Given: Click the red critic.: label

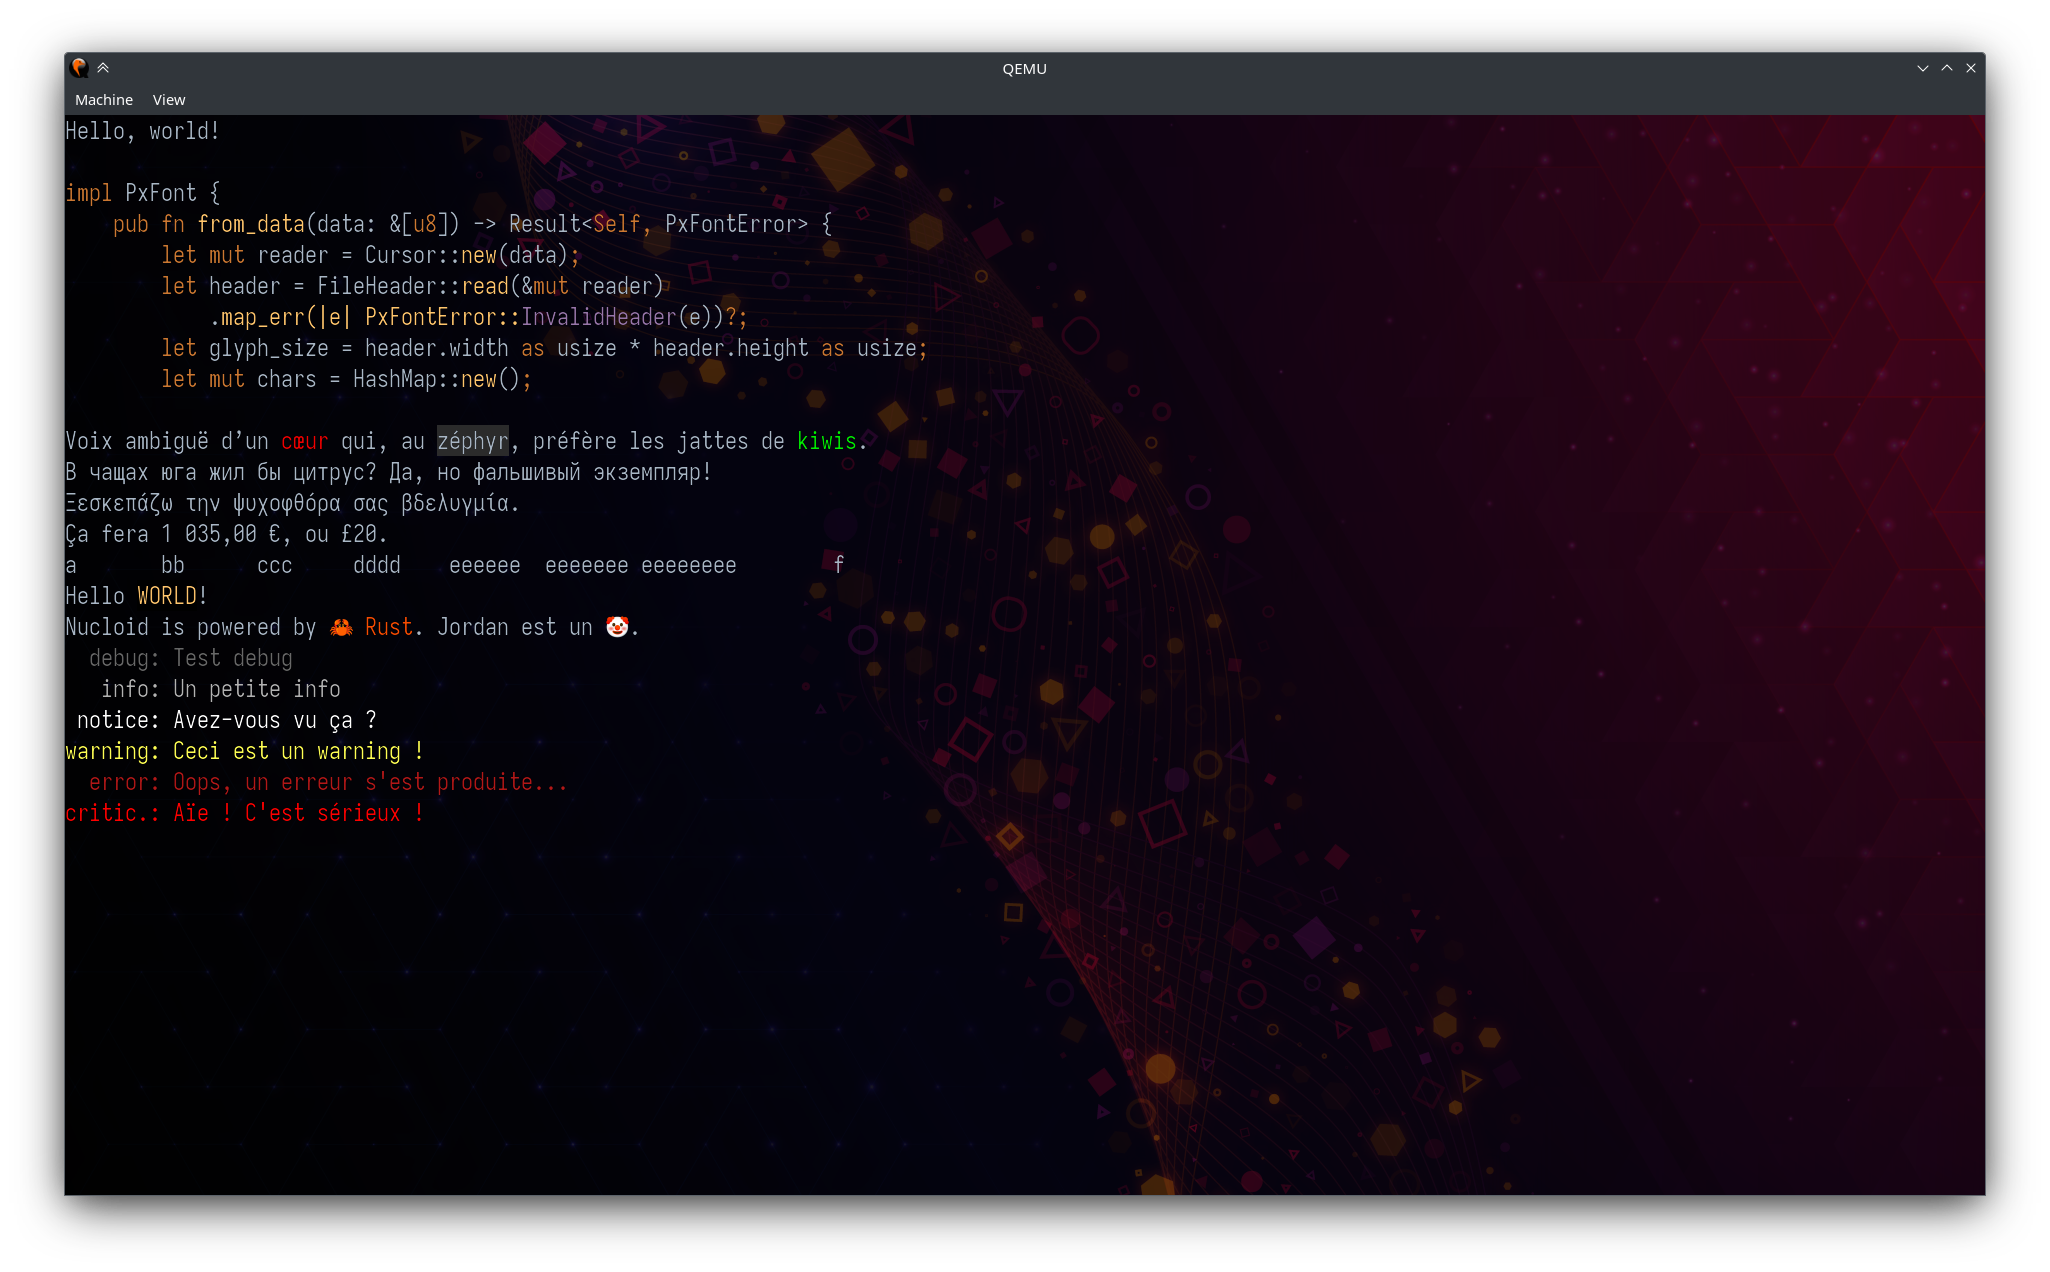Looking at the screenshot, I should (x=111, y=813).
